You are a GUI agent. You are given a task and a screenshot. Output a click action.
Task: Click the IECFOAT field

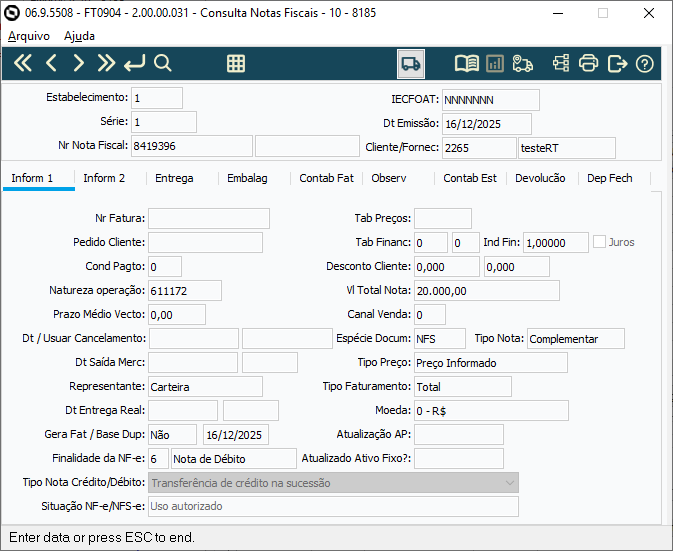click(491, 100)
